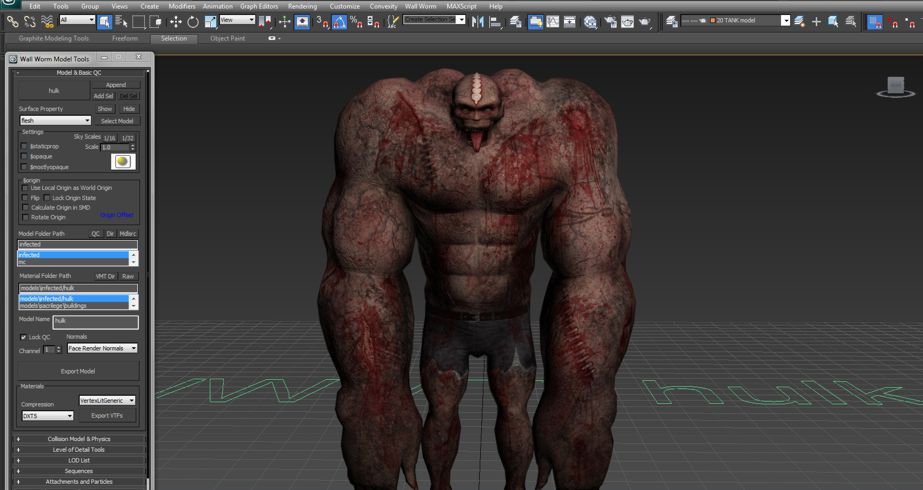Image resolution: width=923 pixels, height=490 pixels.
Task: Click the Create New Layer plus icon
Action: coord(816,22)
